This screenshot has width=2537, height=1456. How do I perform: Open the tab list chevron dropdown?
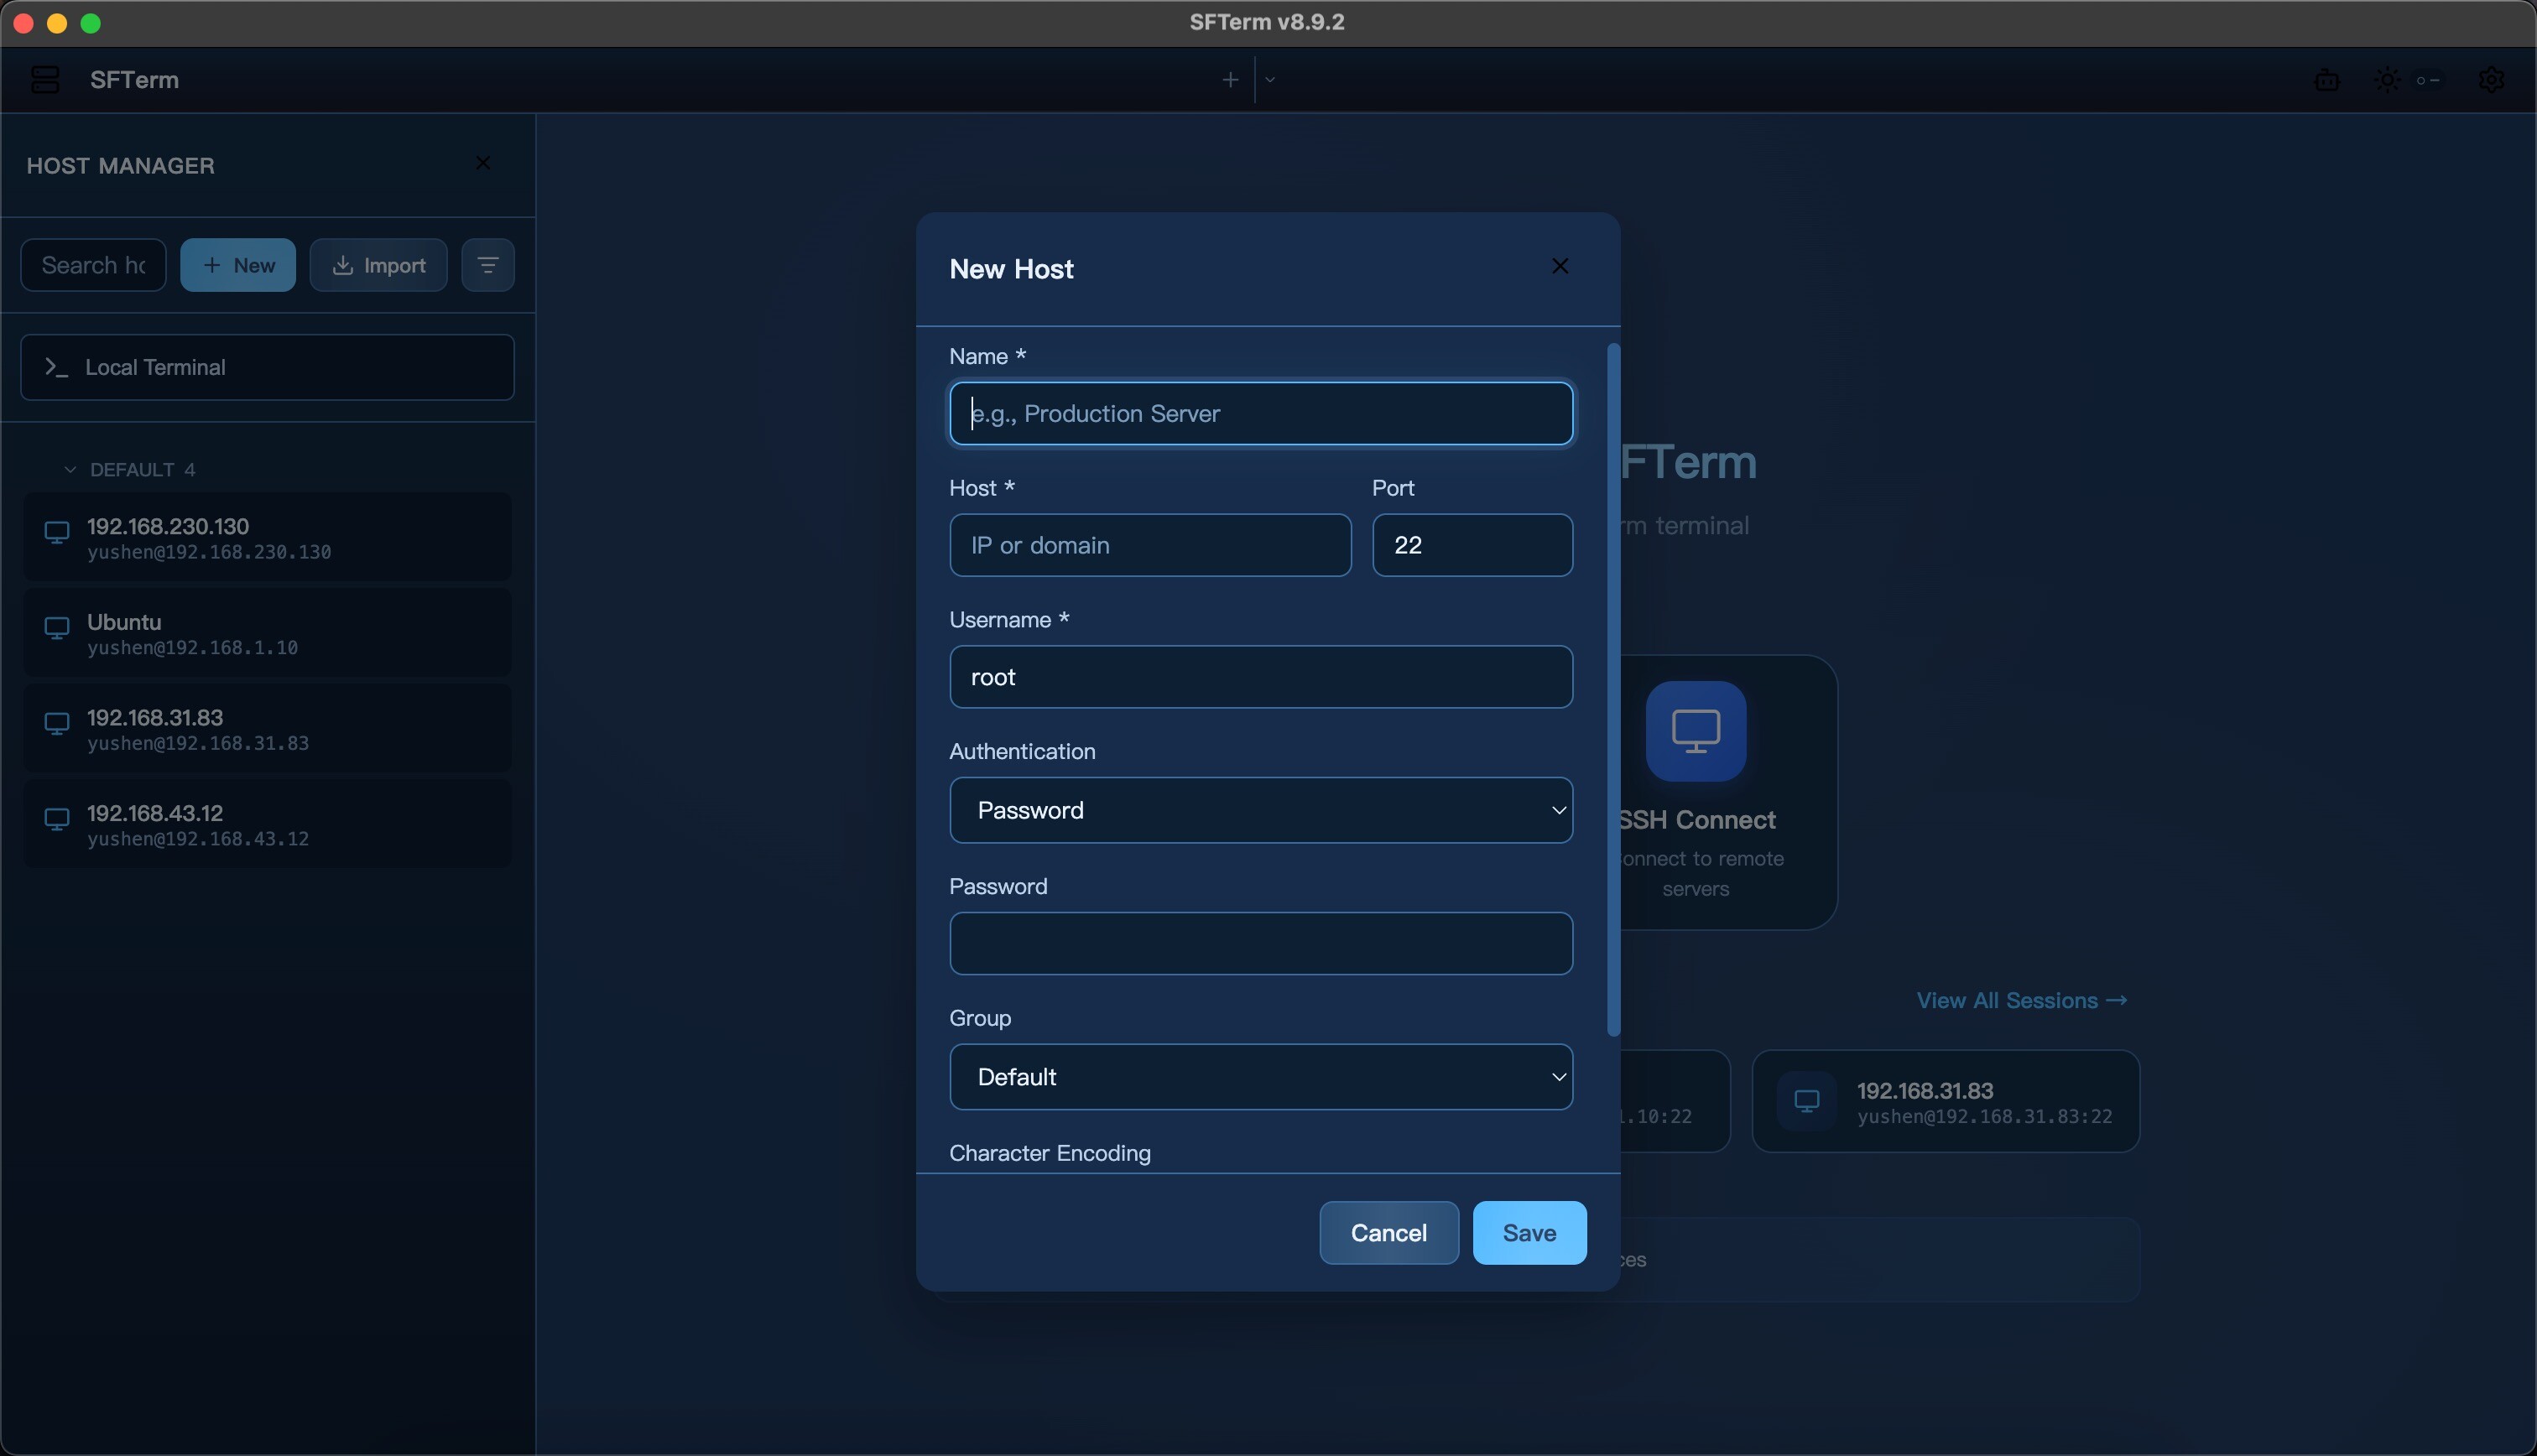[x=1269, y=79]
